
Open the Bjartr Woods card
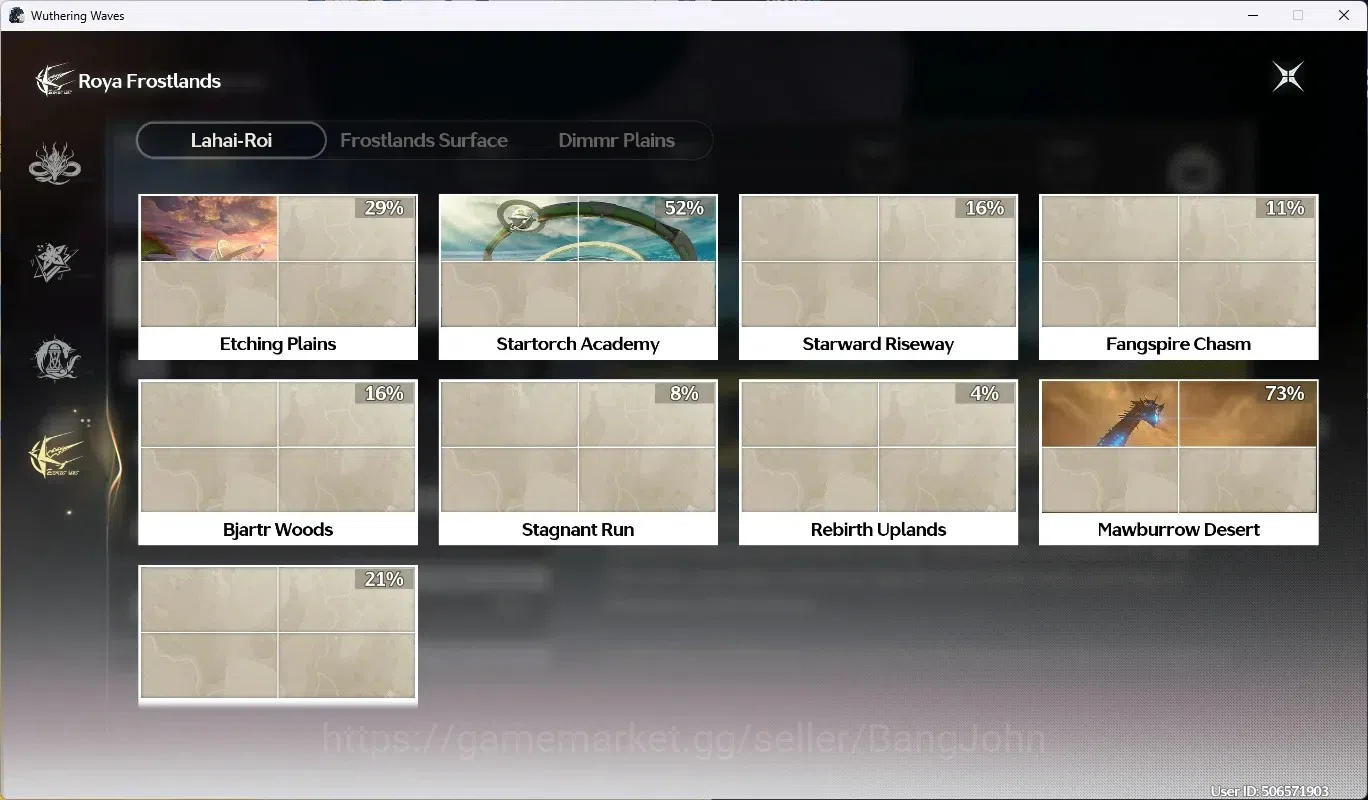click(x=278, y=462)
